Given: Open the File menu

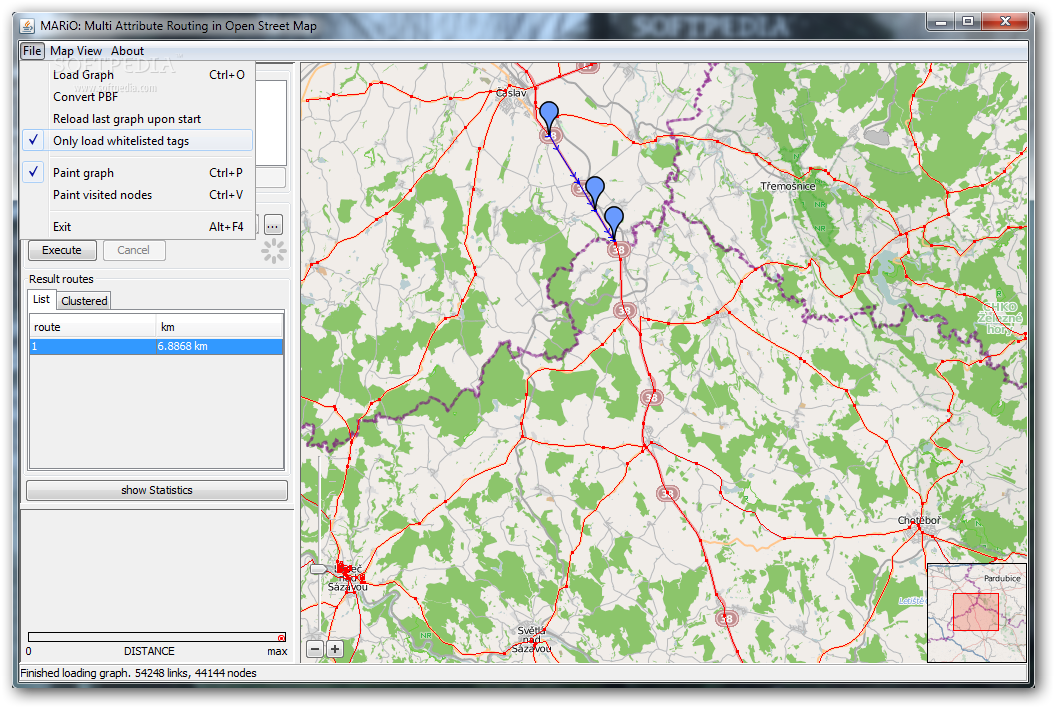Looking at the screenshot, I should point(32,51).
